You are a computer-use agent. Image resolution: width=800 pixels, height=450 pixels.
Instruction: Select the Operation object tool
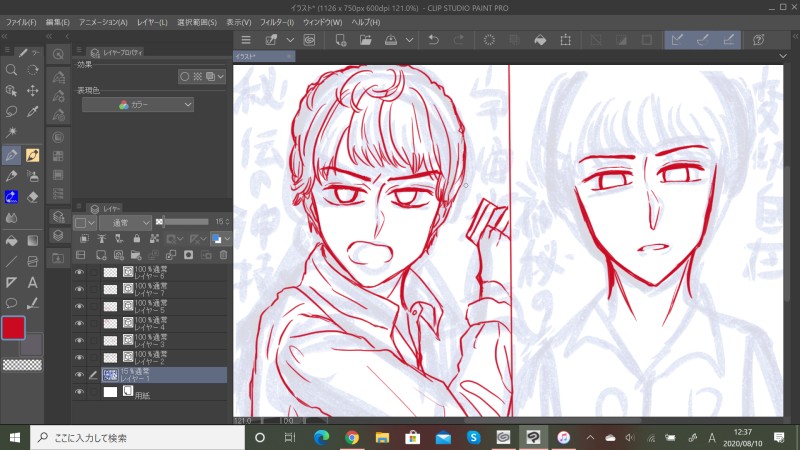(11, 91)
